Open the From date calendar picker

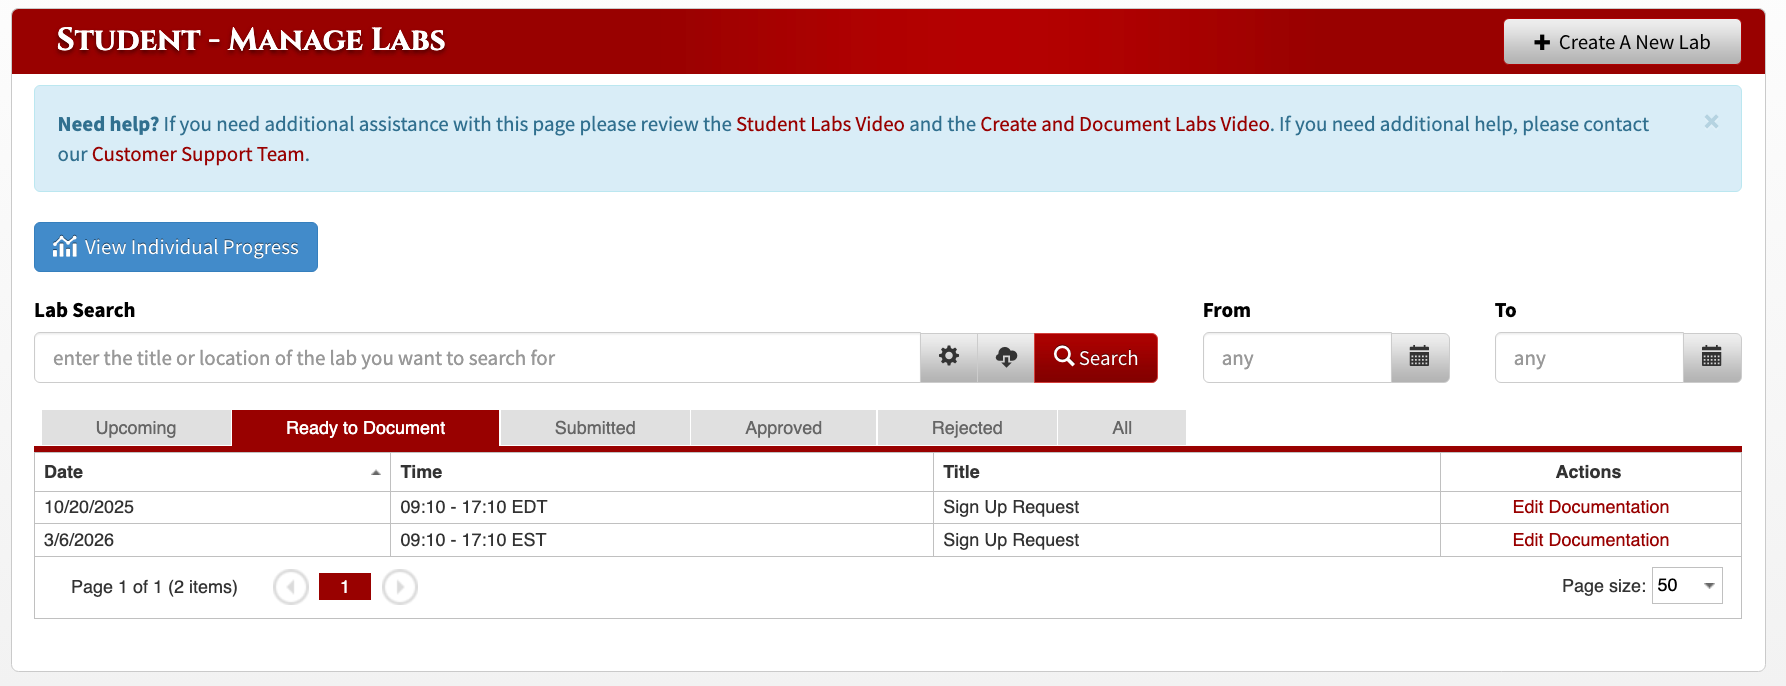pyautogui.click(x=1420, y=357)
